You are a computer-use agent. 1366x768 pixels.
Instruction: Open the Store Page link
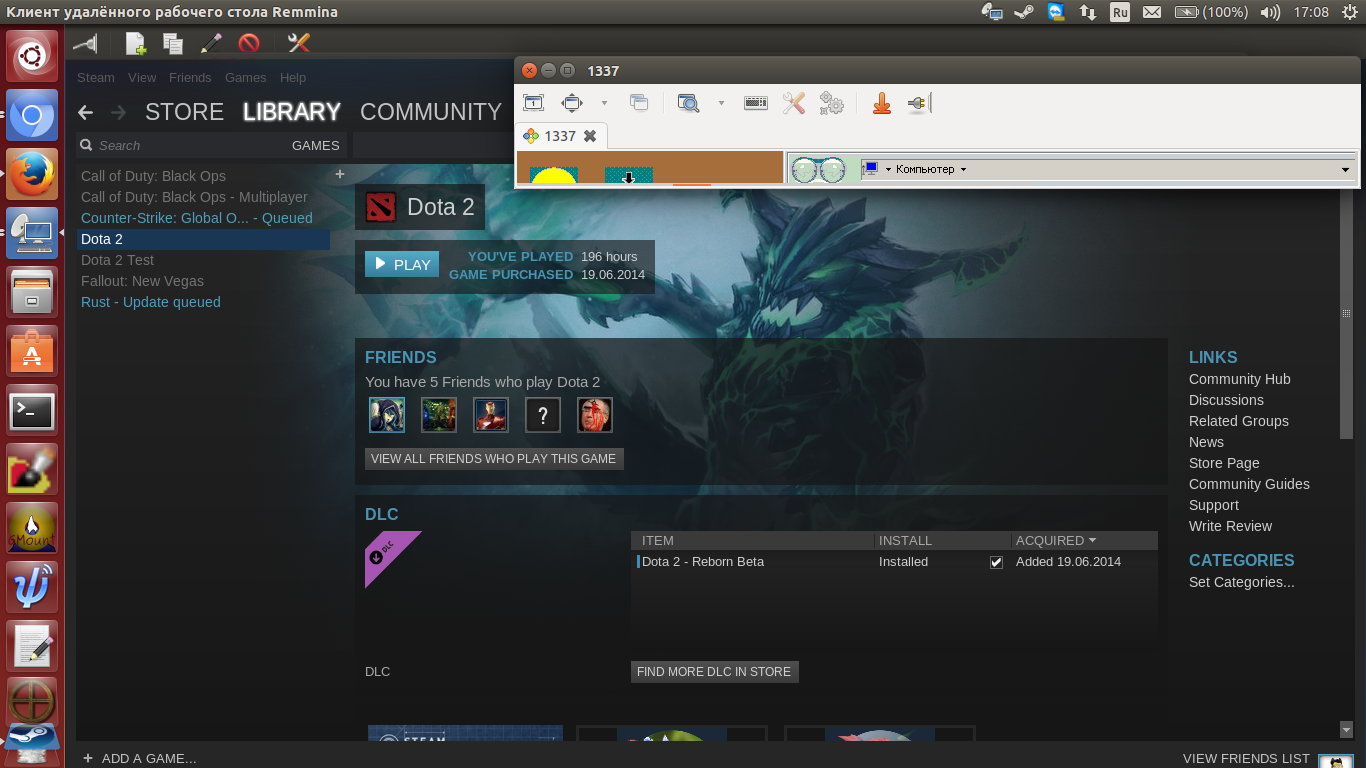click(1224, 463)
